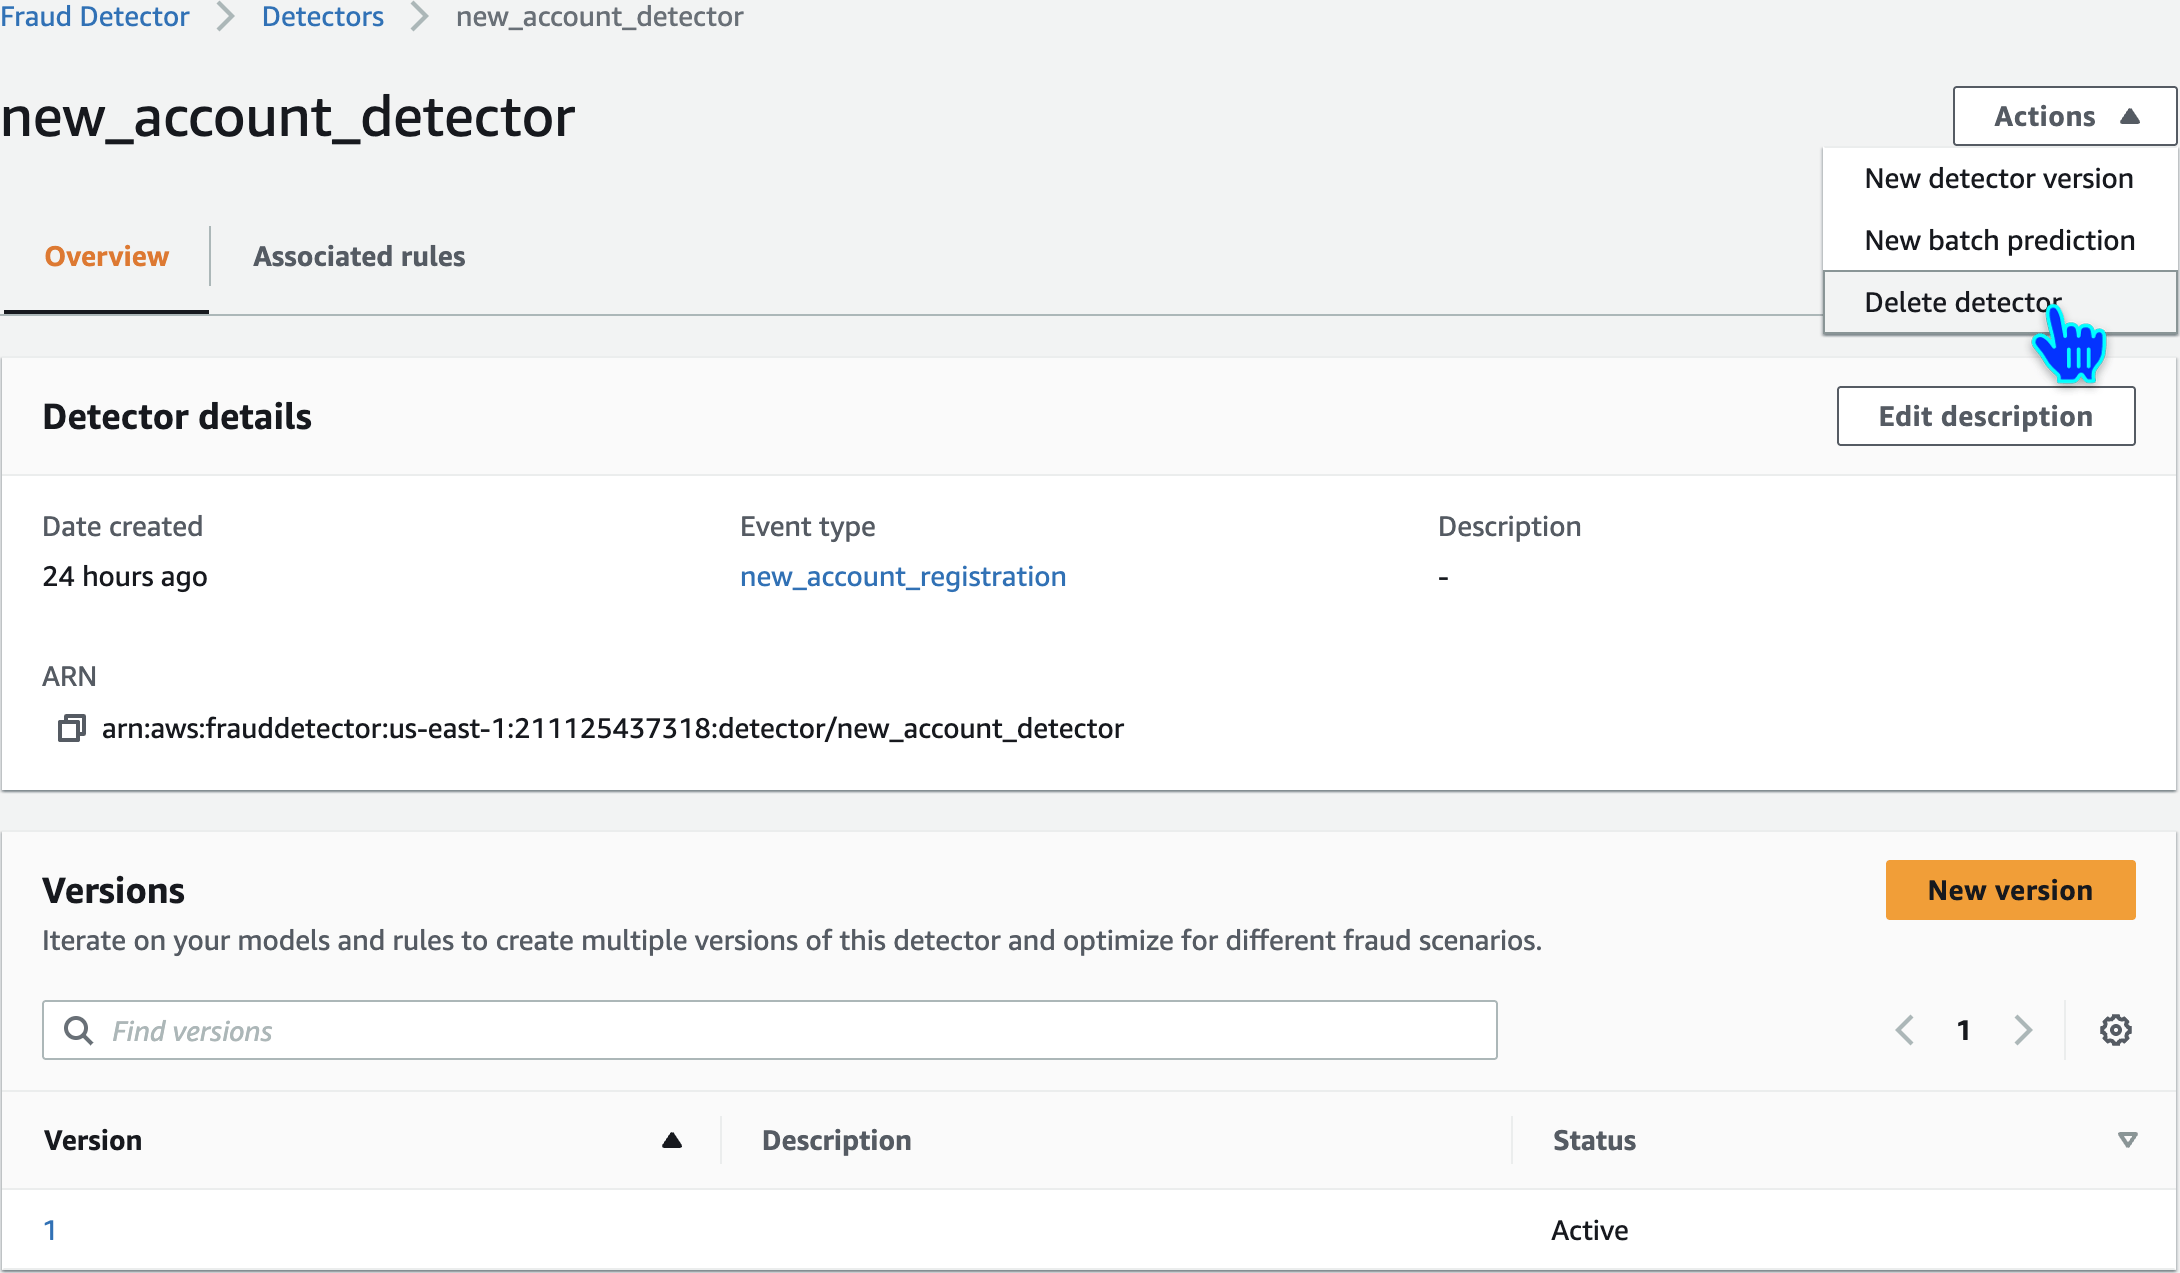
Task: Switch to Associated rules tab
Action: tap(359, 256)
